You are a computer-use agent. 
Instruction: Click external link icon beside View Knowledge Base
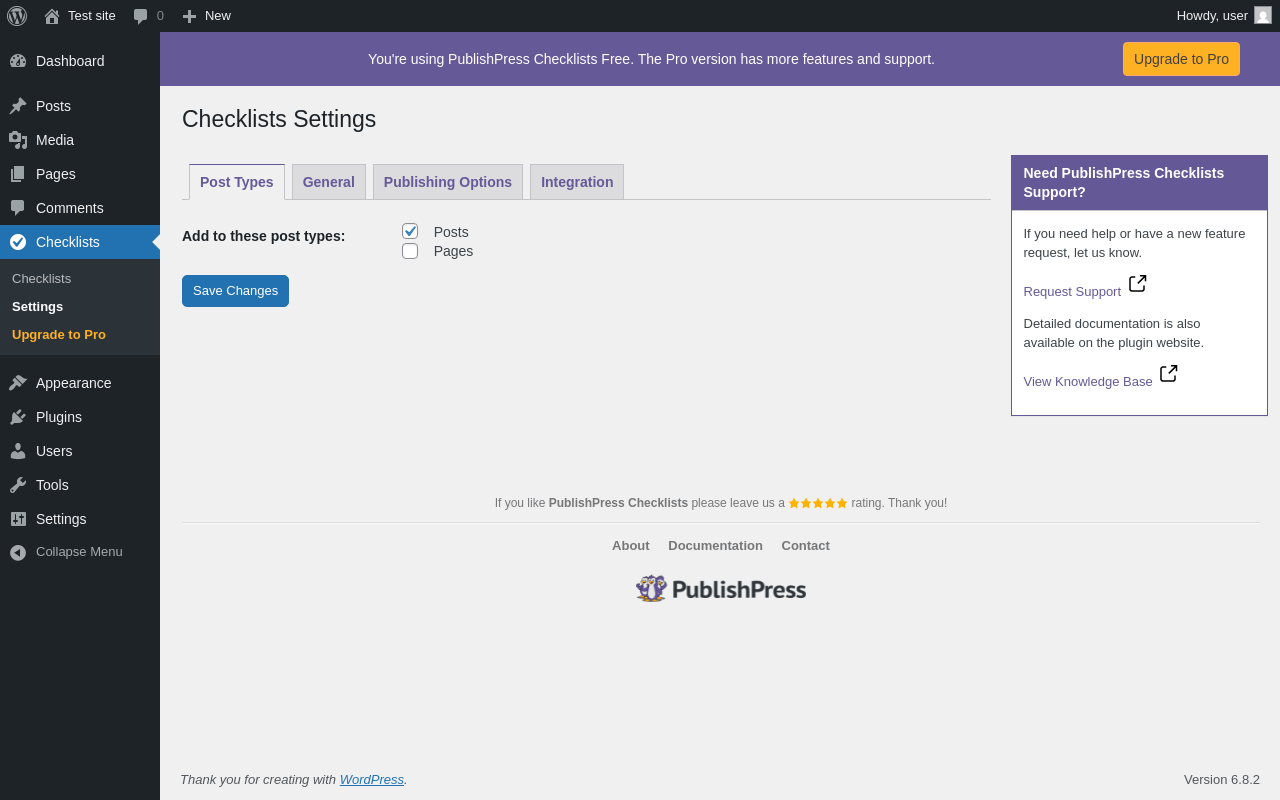click(1169, 374)
